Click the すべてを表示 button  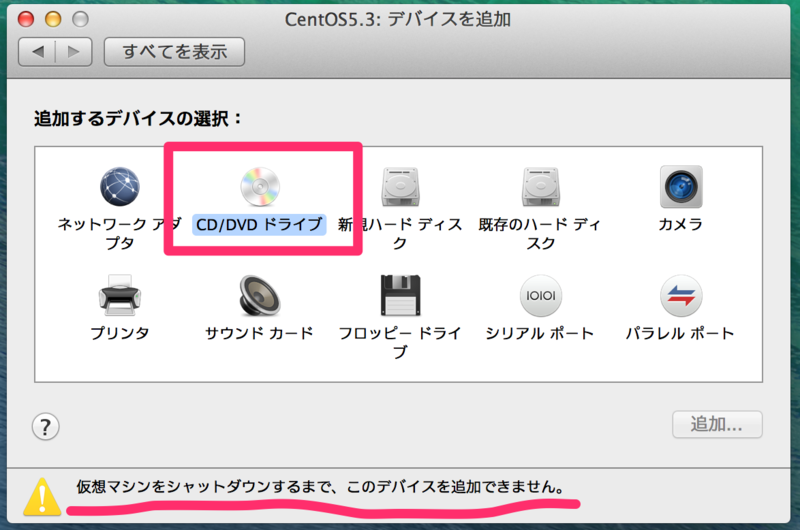174,52
